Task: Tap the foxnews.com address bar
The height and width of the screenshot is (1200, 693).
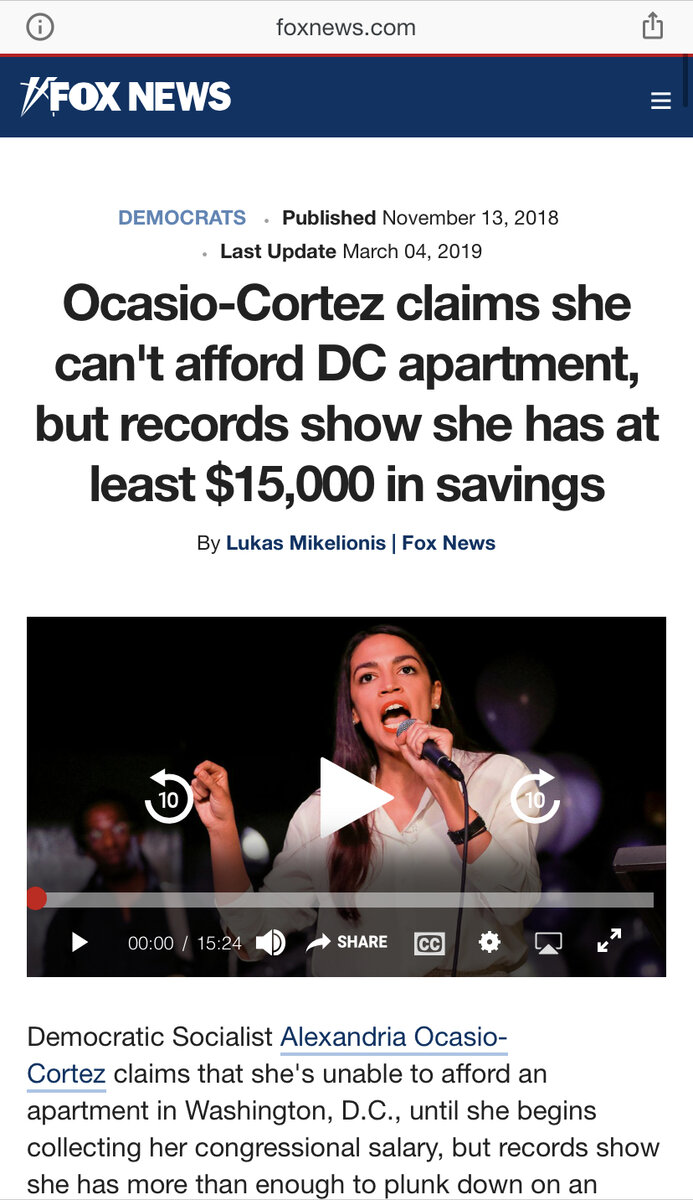Action: (346, 27)
